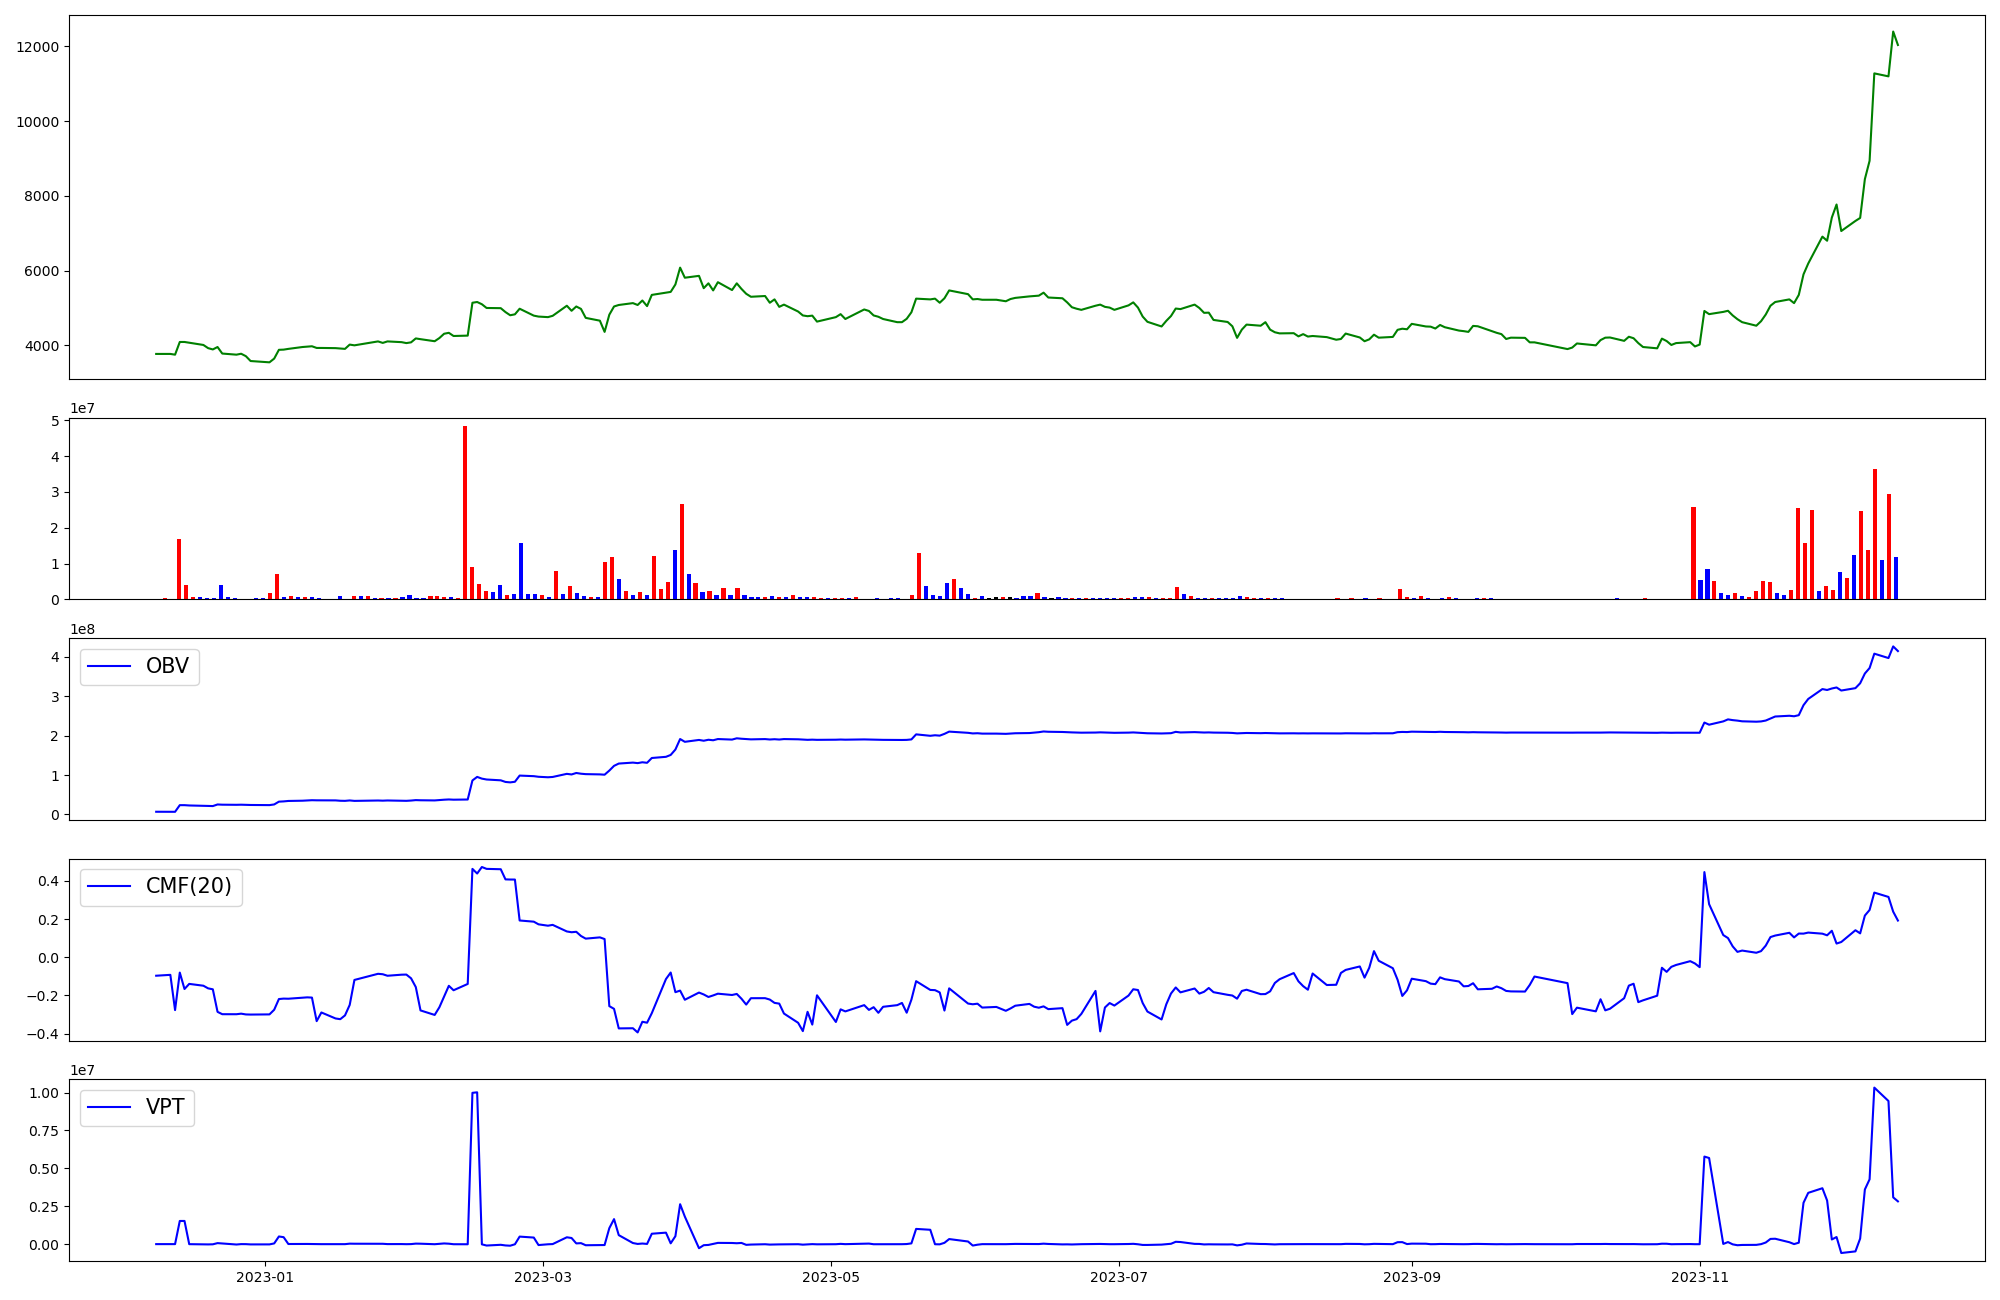Click the OBV legend label
Screen dimensions: 2000x1300
pyautogui.click(x=167, y=667)
